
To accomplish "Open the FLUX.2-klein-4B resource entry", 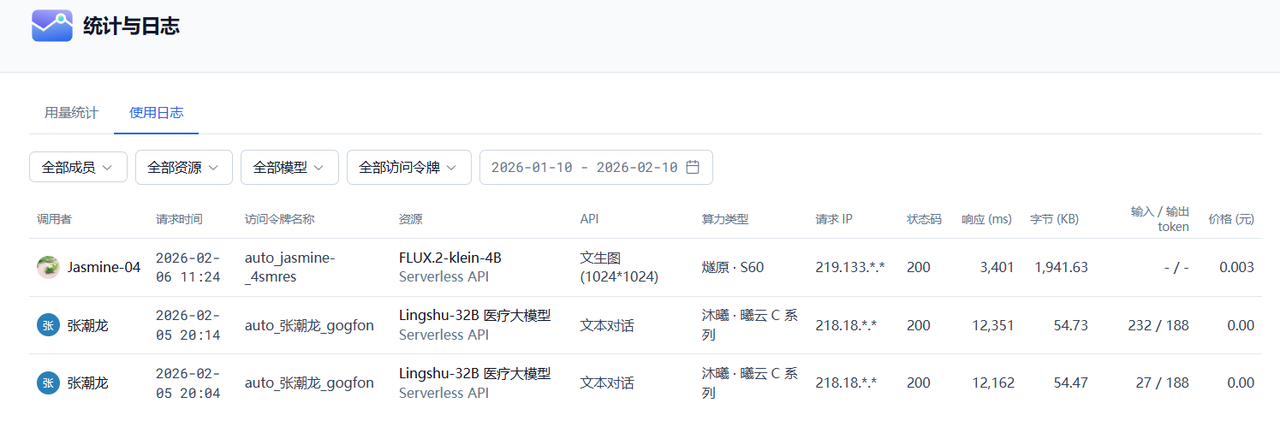I will click(450, 258).
